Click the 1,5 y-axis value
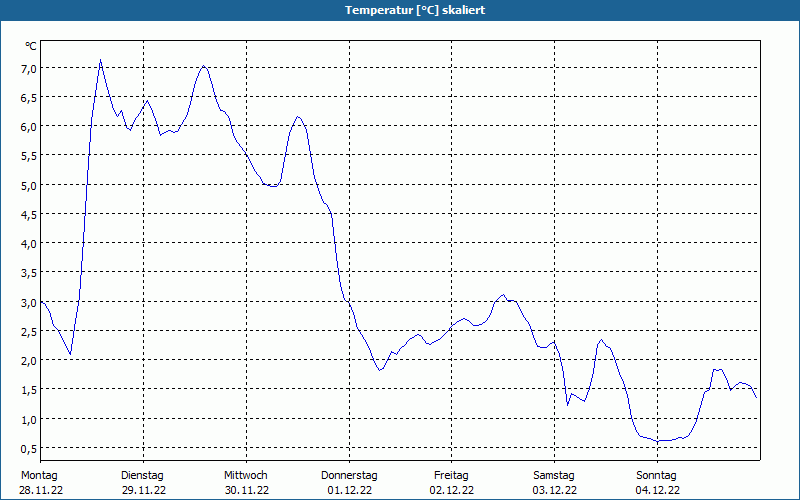Viewport: 800px width, 500px height. (28, 390)
